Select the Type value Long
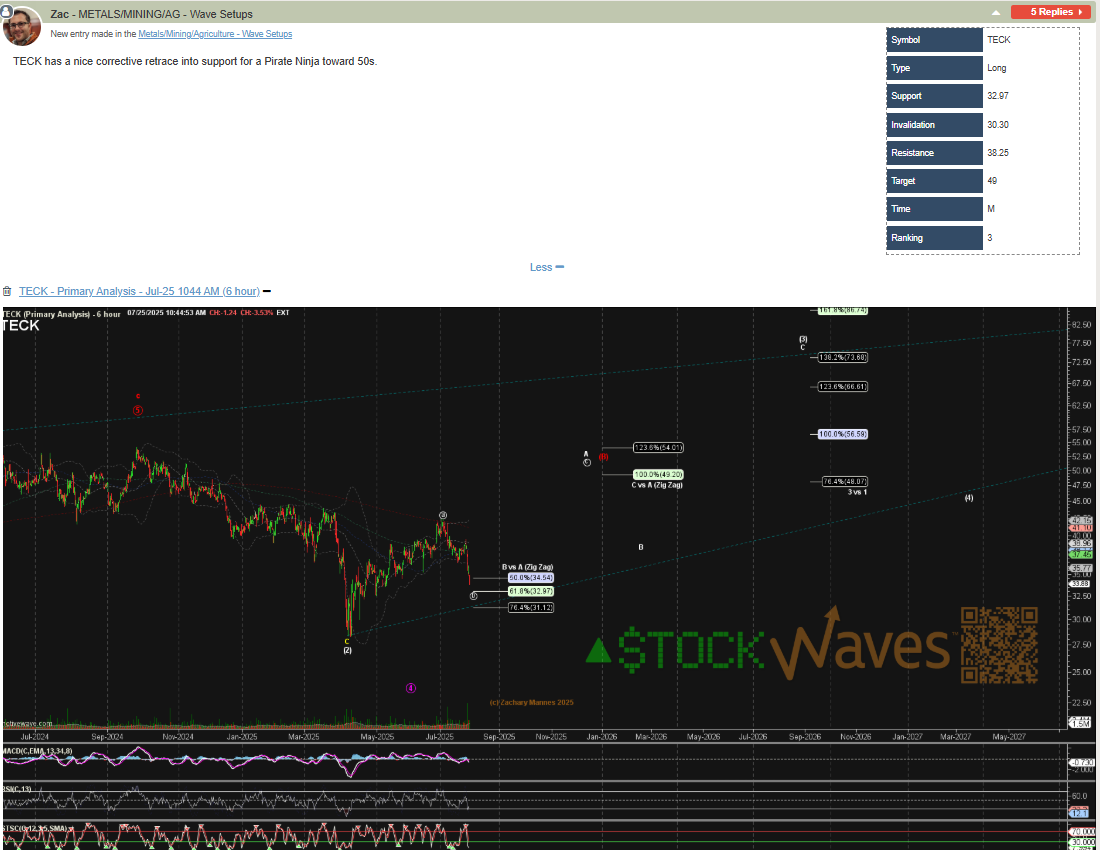 point(996,68)
